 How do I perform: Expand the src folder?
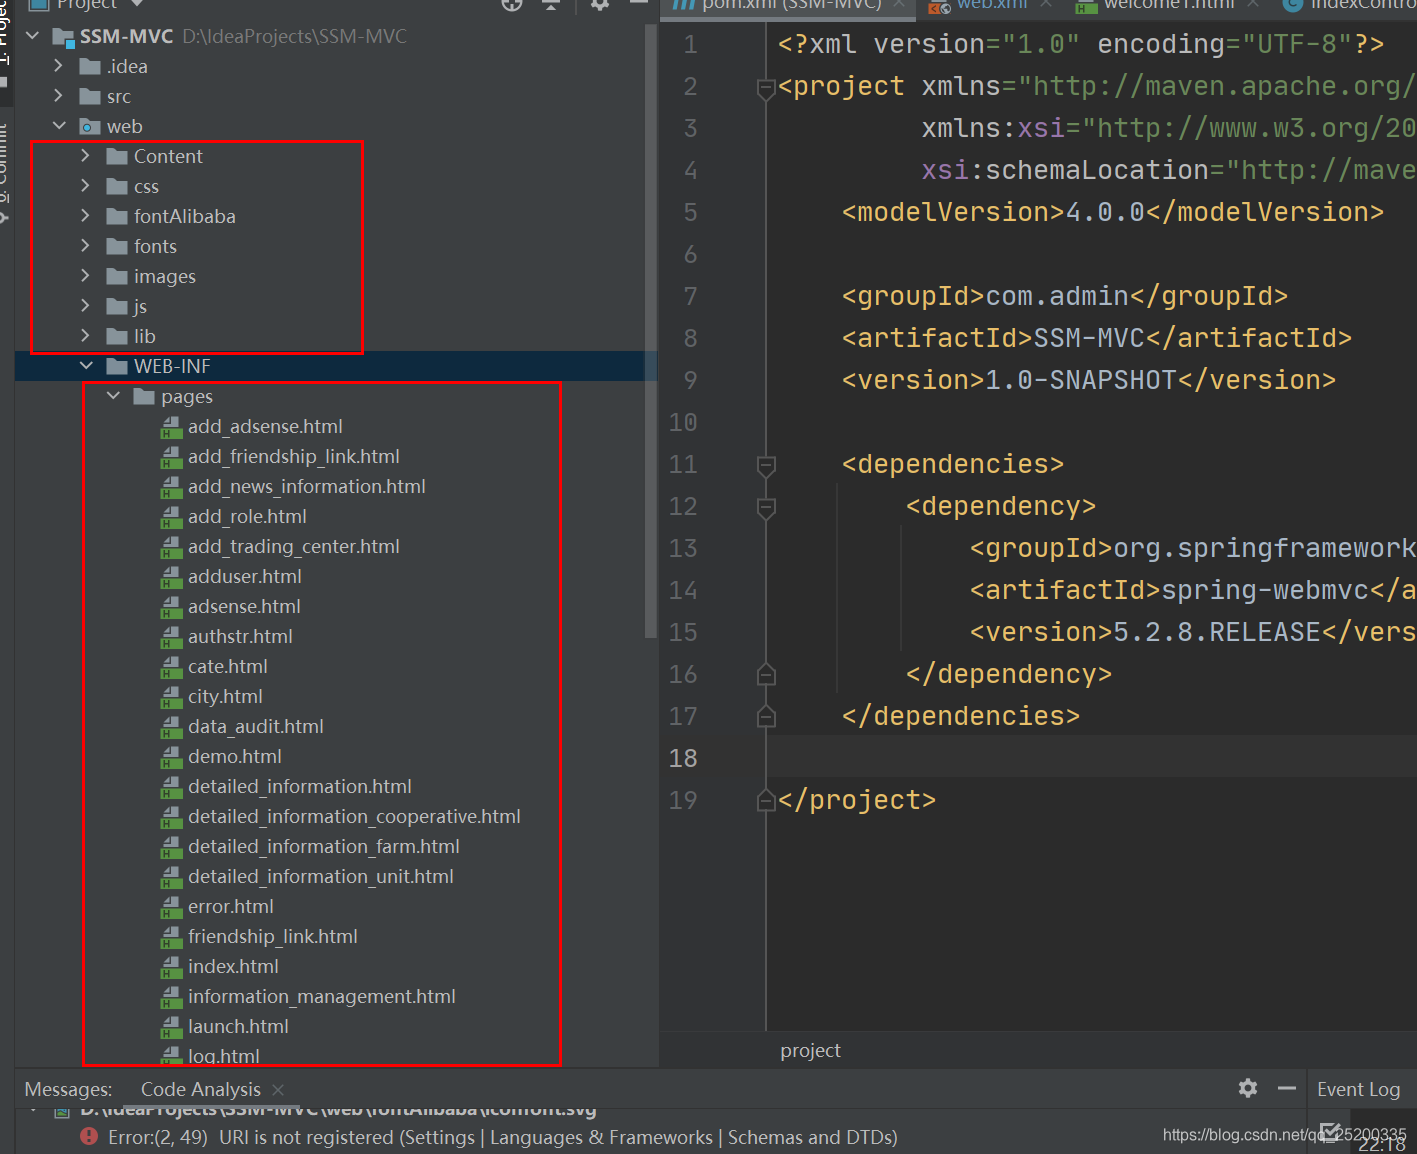58,96
